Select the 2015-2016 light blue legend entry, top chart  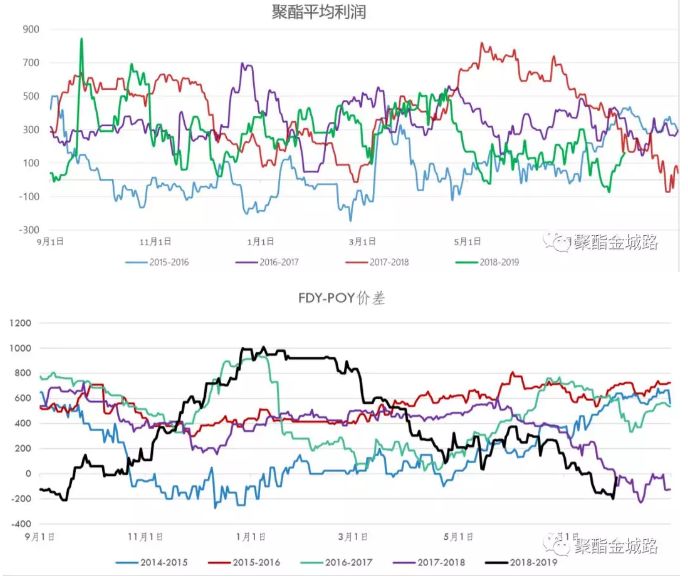tap(162, 263)
